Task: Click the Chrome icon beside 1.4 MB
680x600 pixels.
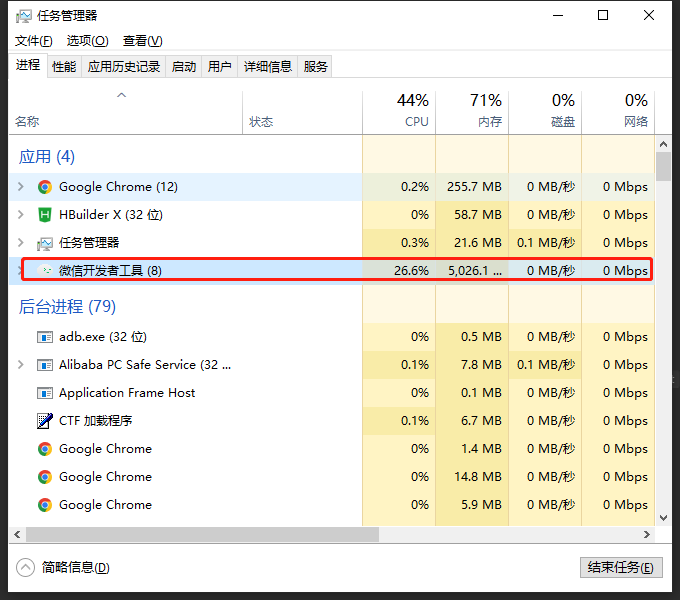Action: 45,449
